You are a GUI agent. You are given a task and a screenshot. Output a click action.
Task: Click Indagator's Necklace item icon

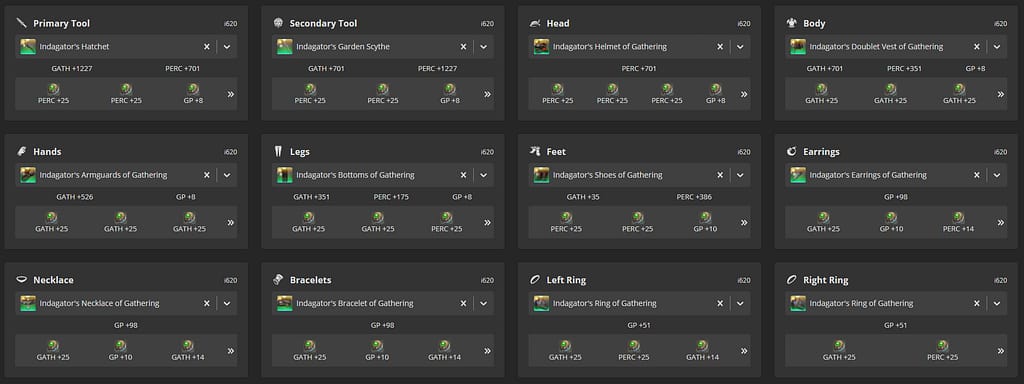pyautogui.click(x=28, y=304)
